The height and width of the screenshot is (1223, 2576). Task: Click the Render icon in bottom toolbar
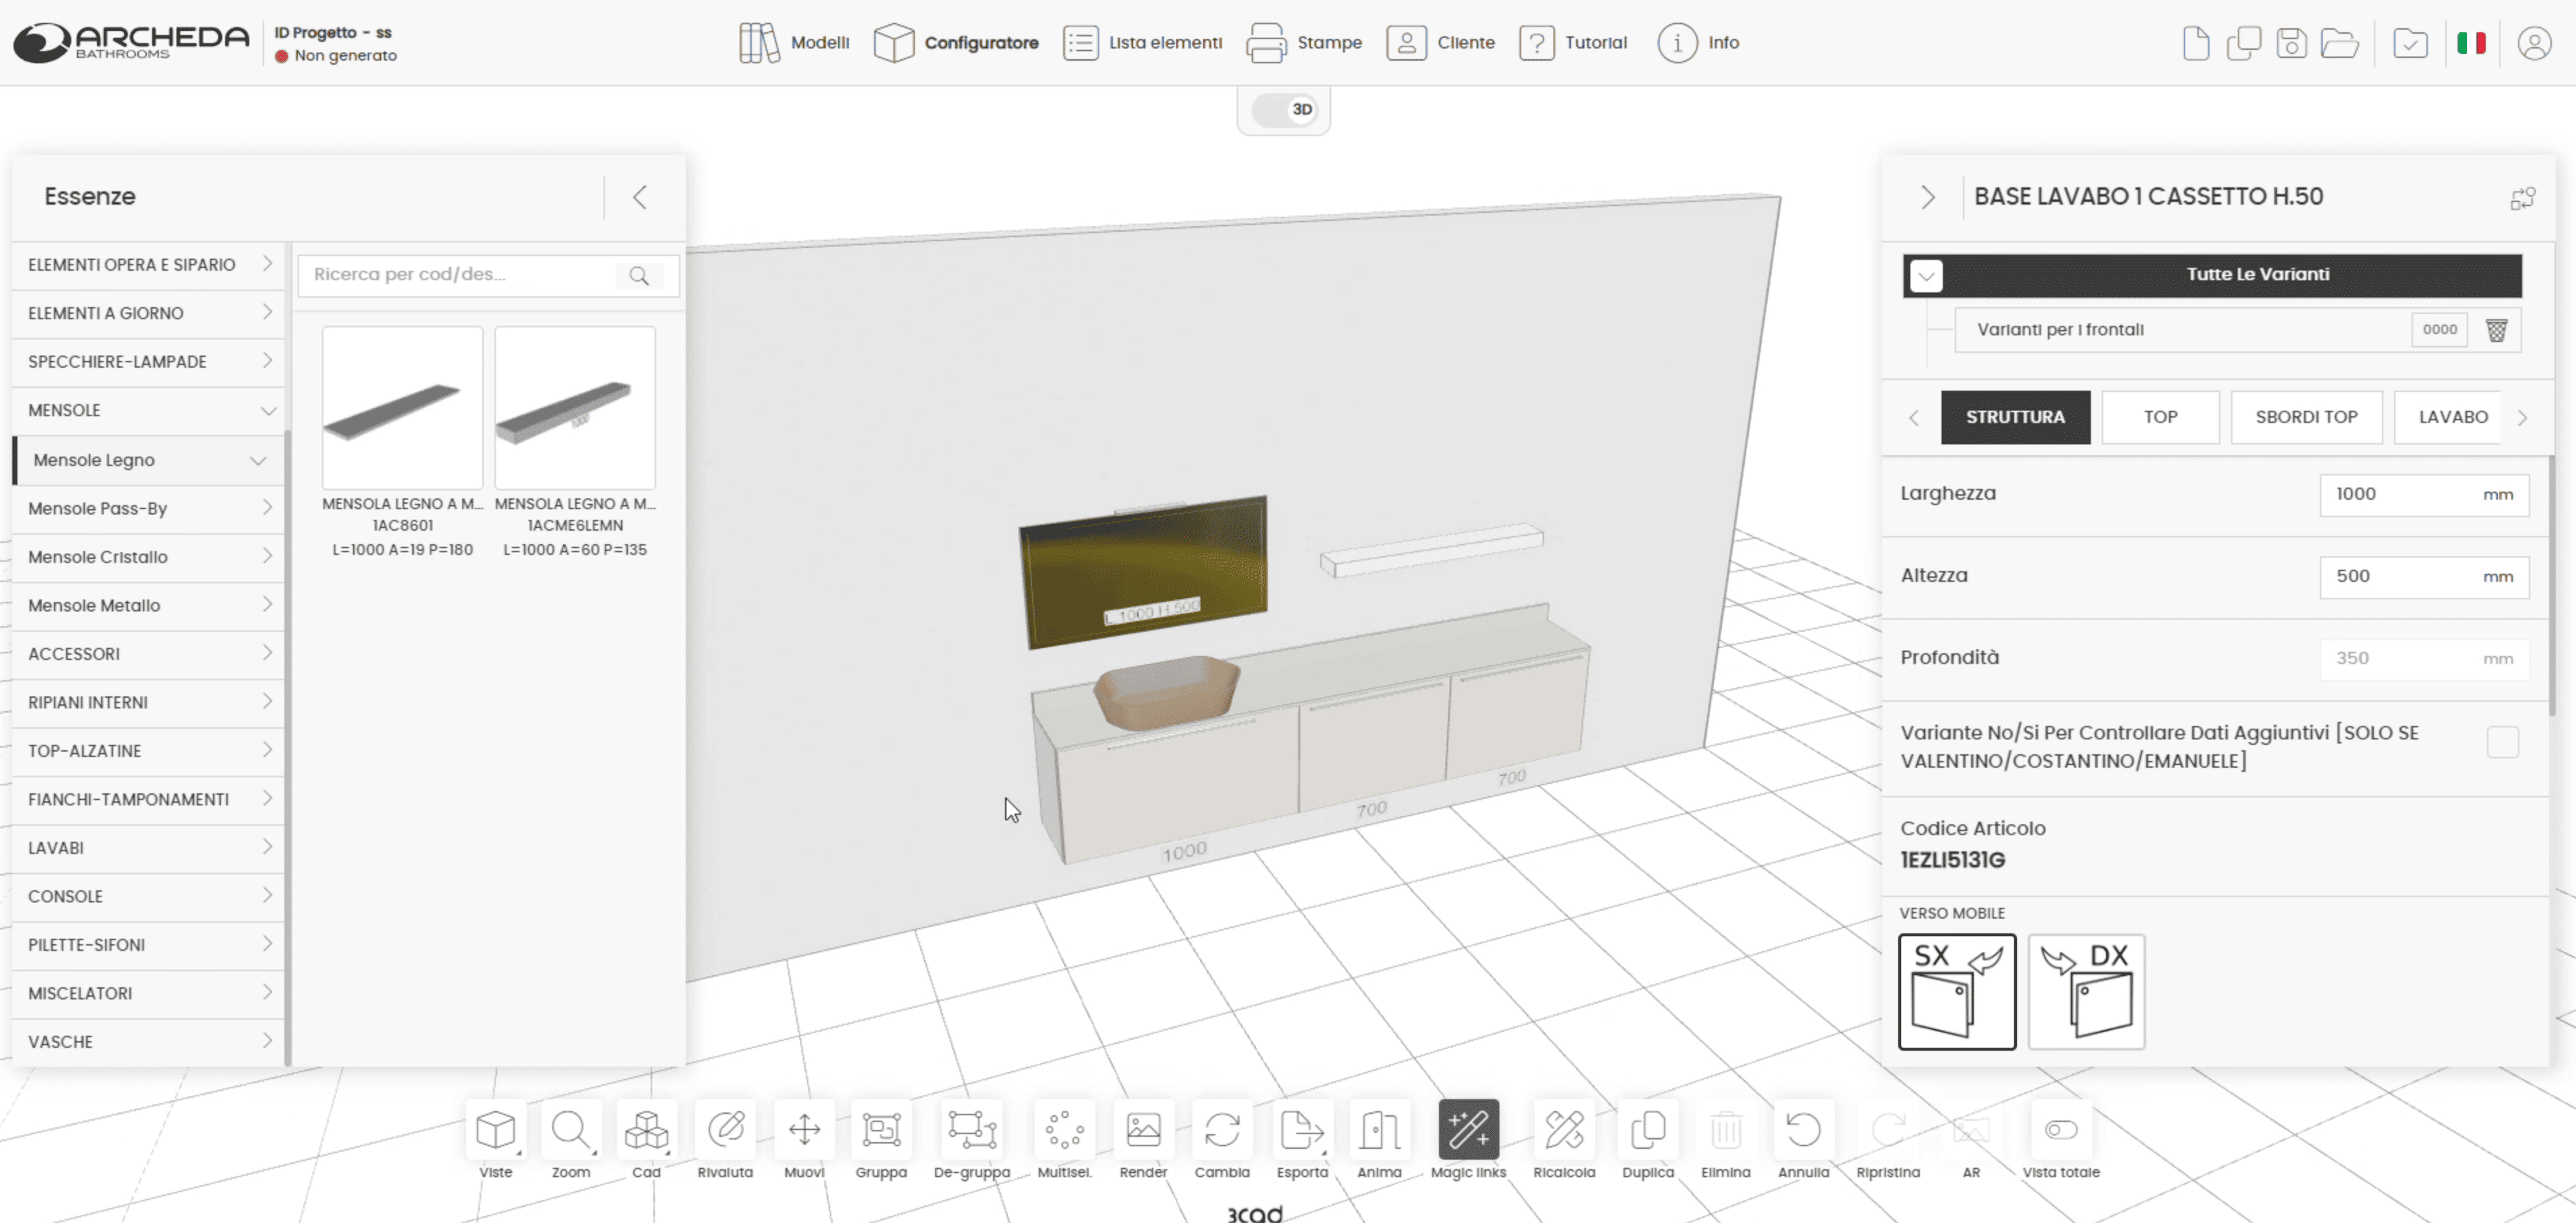1143,1130
